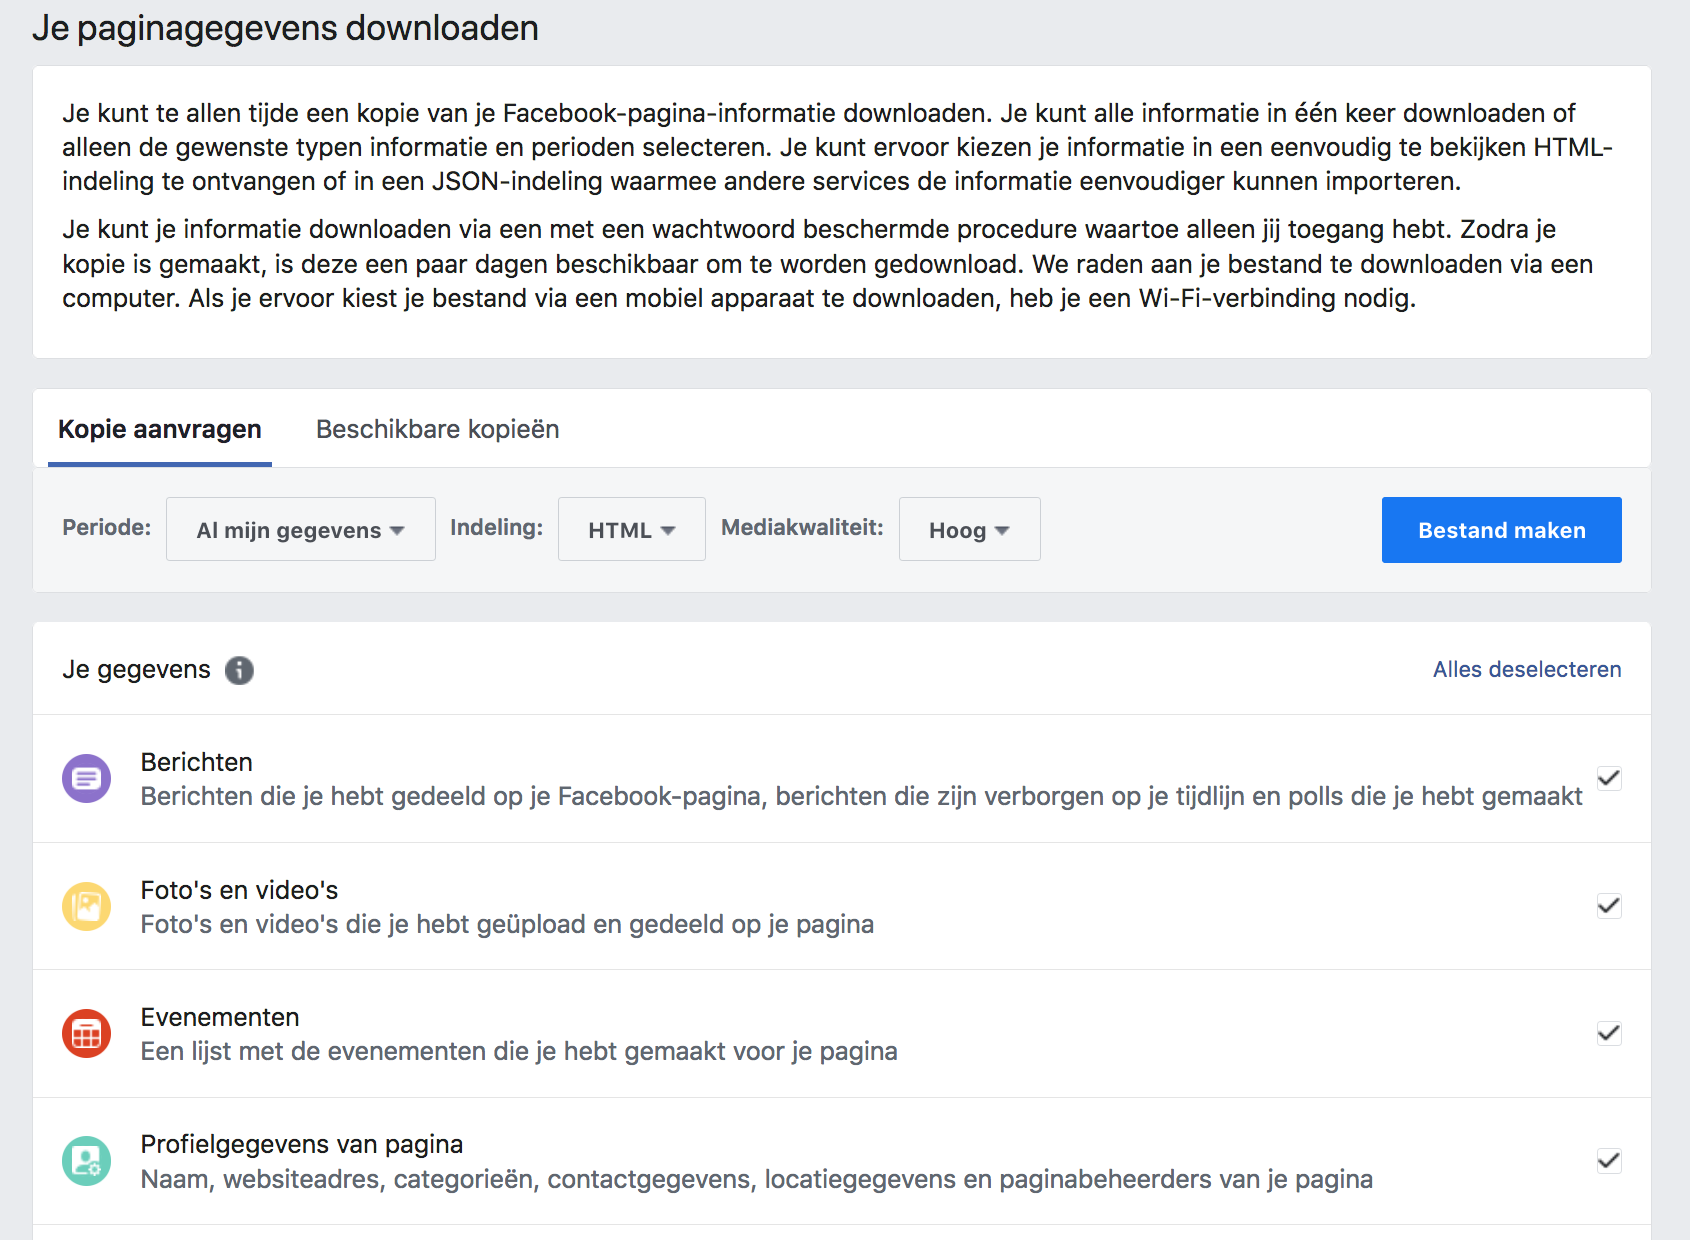The height and width of the screenshot is (1240, 1690).
Task: Click the Berichten row title
Action: 197,762
